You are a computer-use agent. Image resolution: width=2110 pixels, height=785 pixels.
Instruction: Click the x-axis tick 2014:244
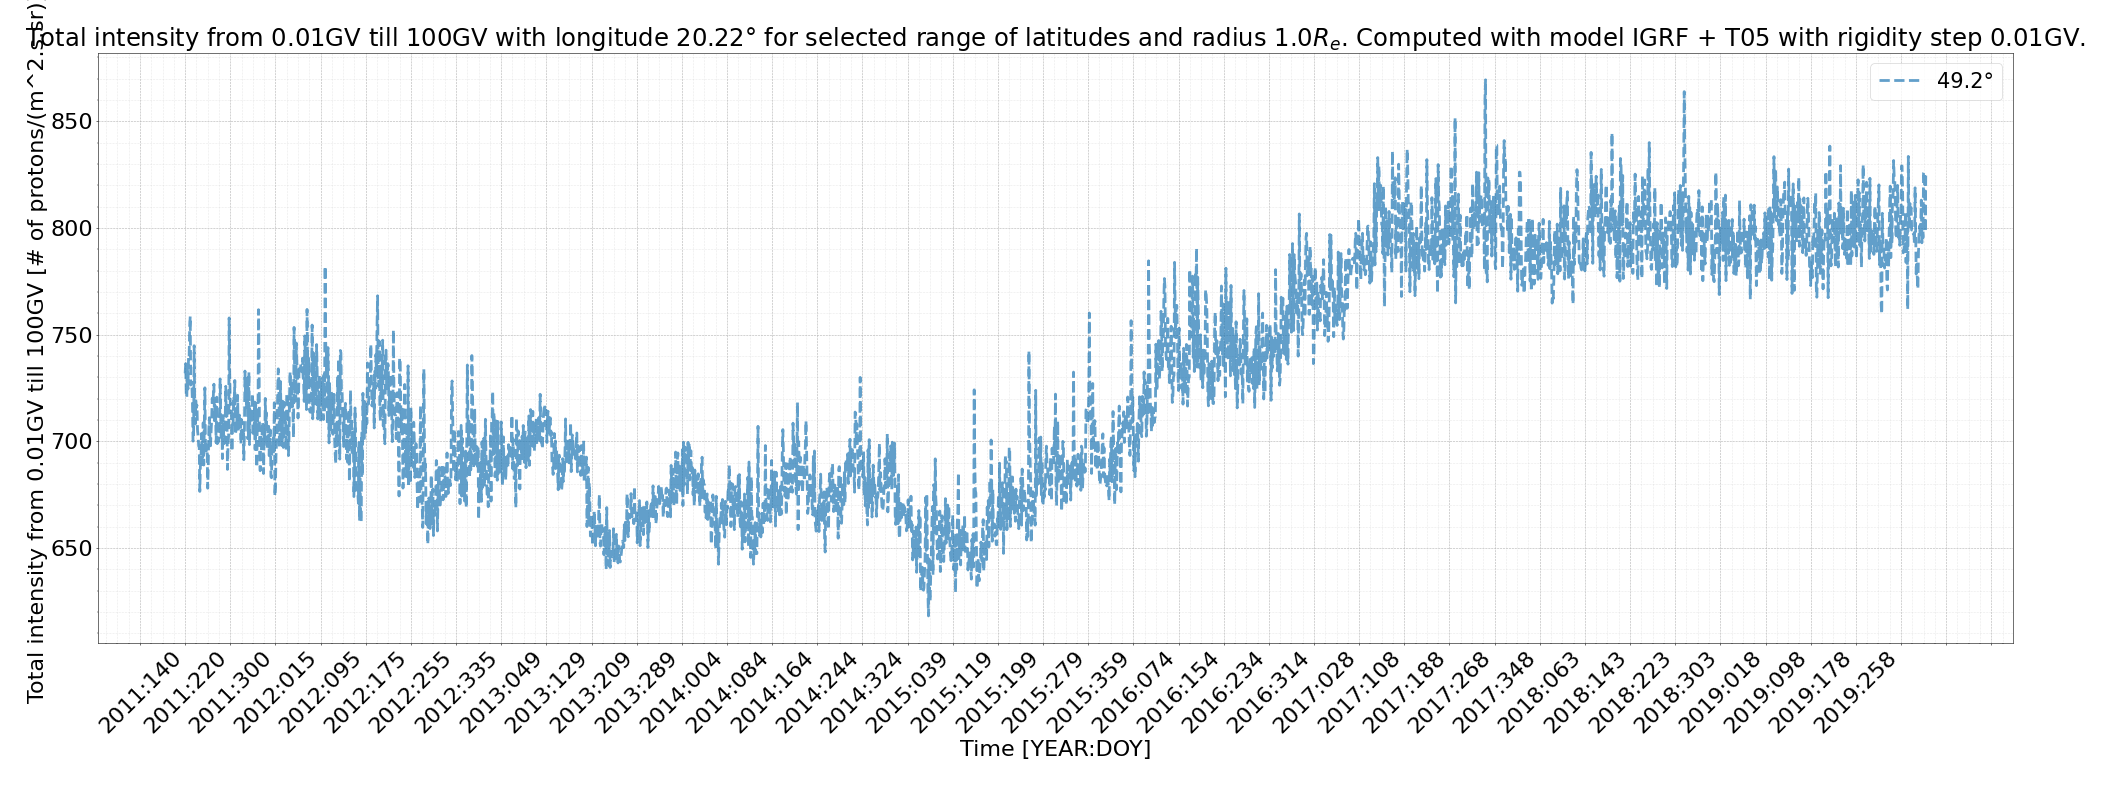tap(820, 693)
